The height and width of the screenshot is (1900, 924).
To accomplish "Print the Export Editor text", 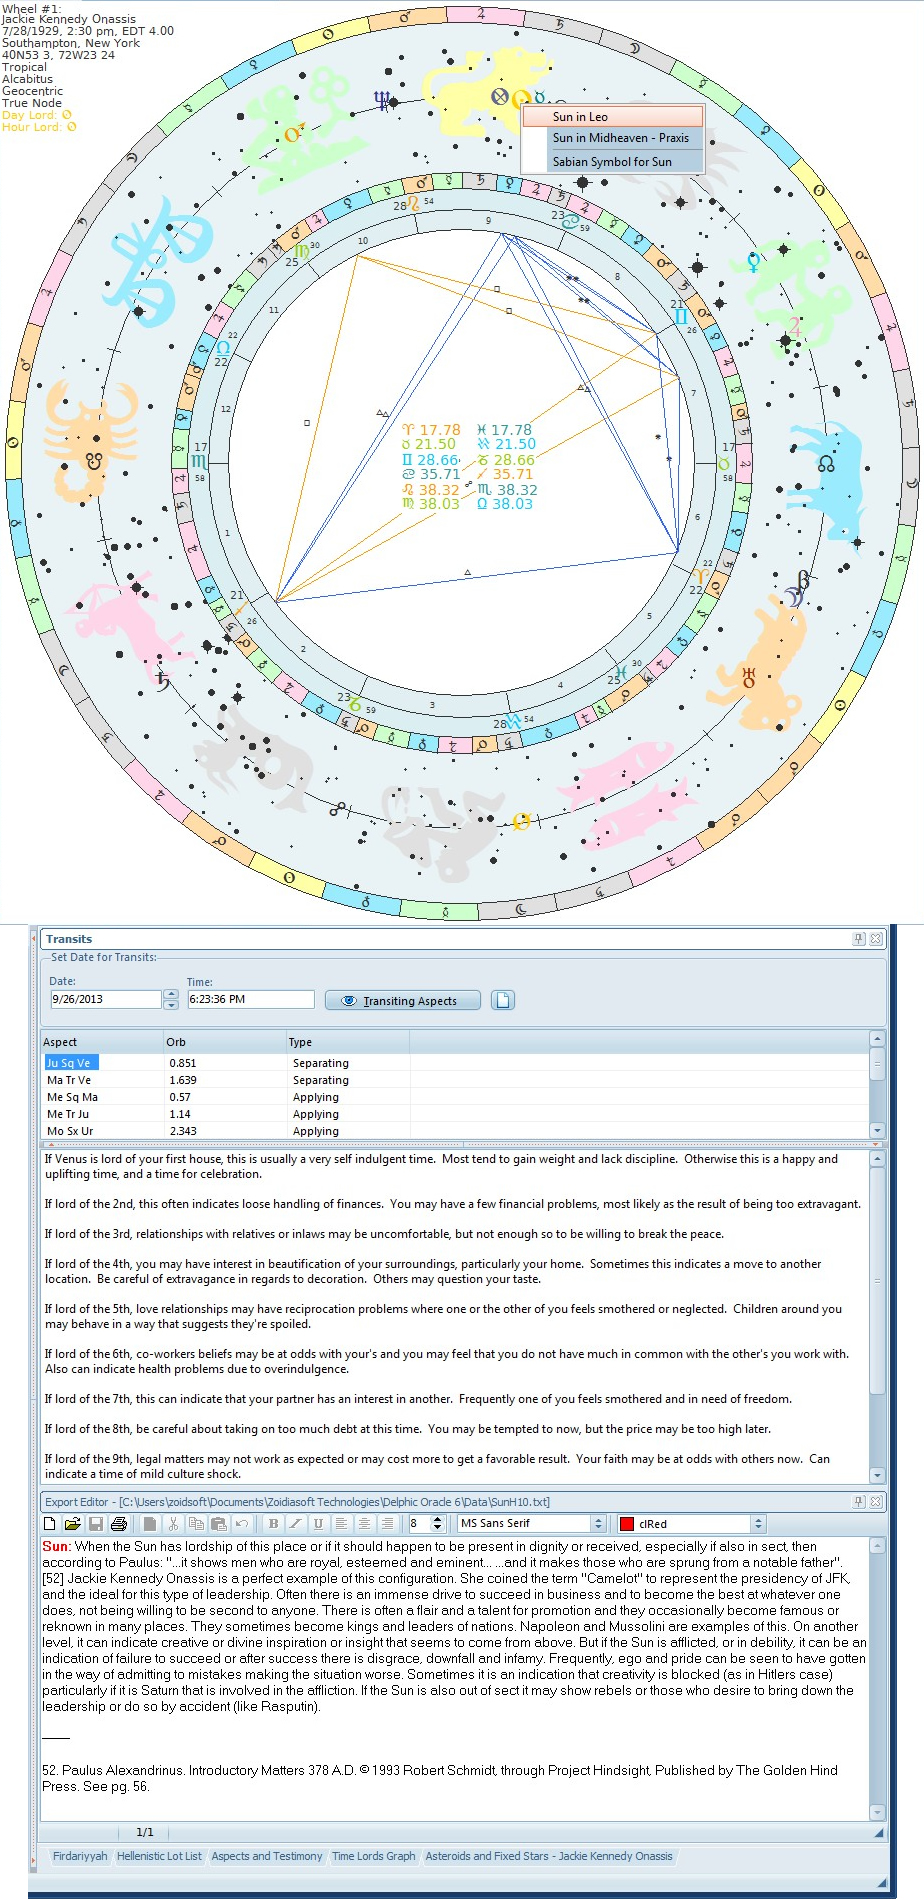I will pyautogui.click(x=119, y=1524).
